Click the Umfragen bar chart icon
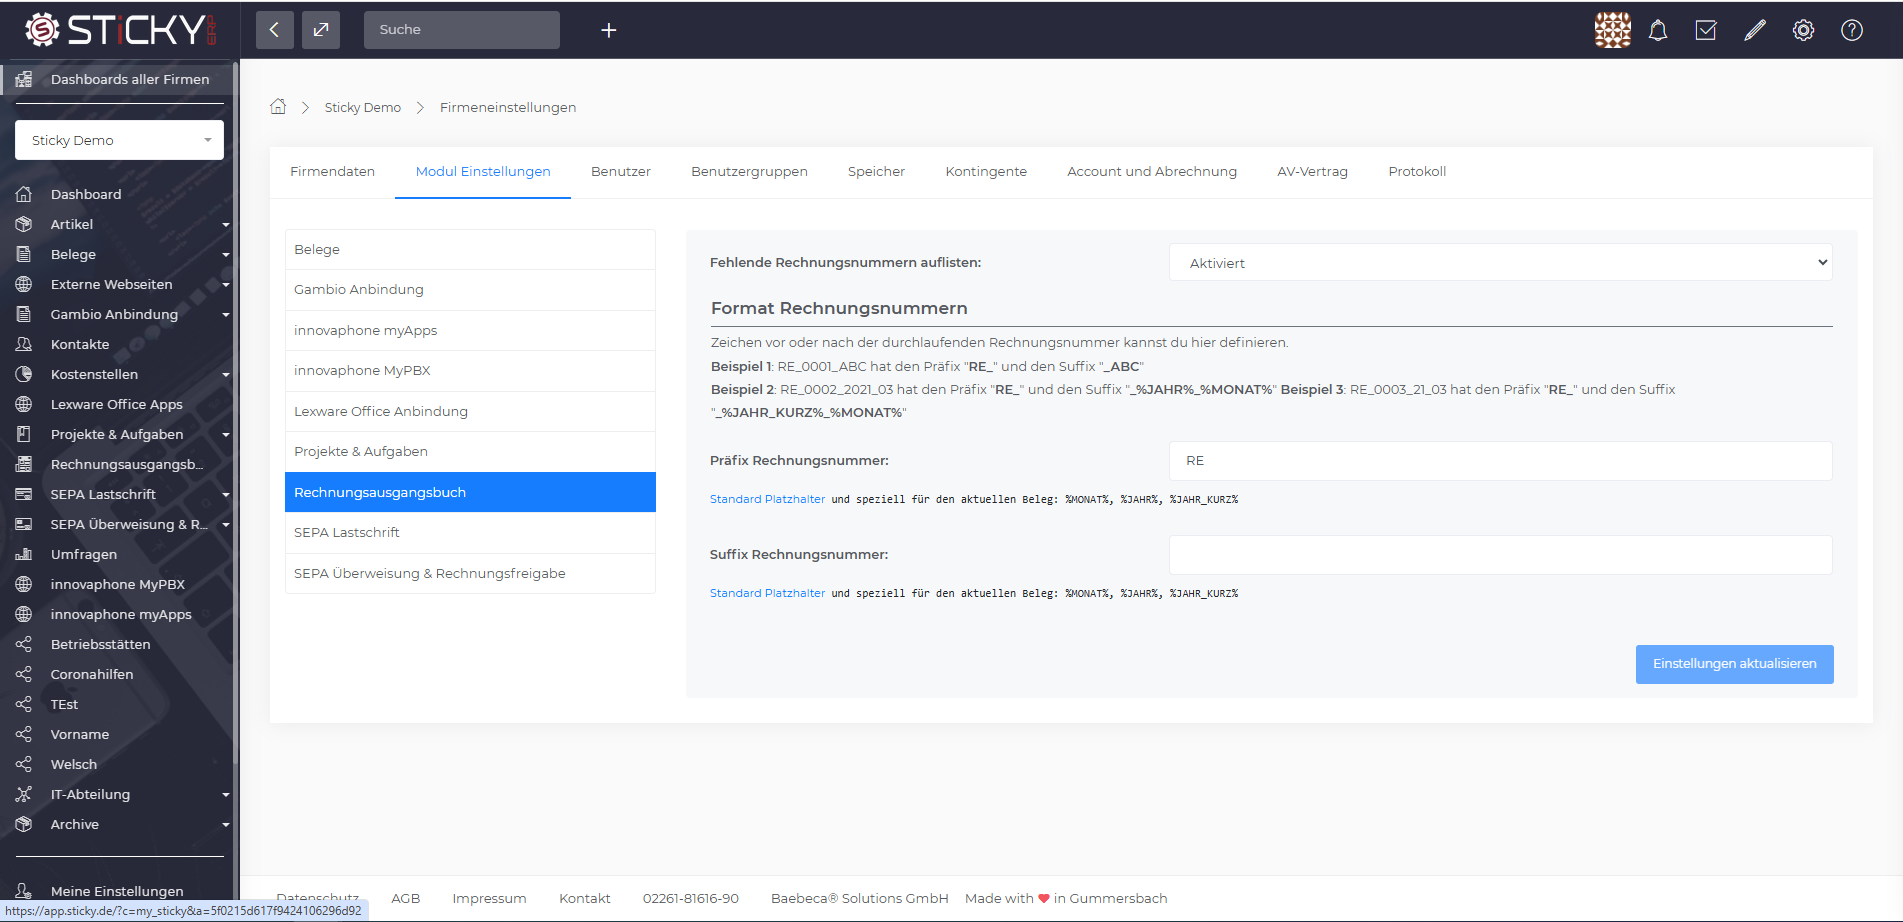This screenshot has height=922, width=1903. click(24, 554)
